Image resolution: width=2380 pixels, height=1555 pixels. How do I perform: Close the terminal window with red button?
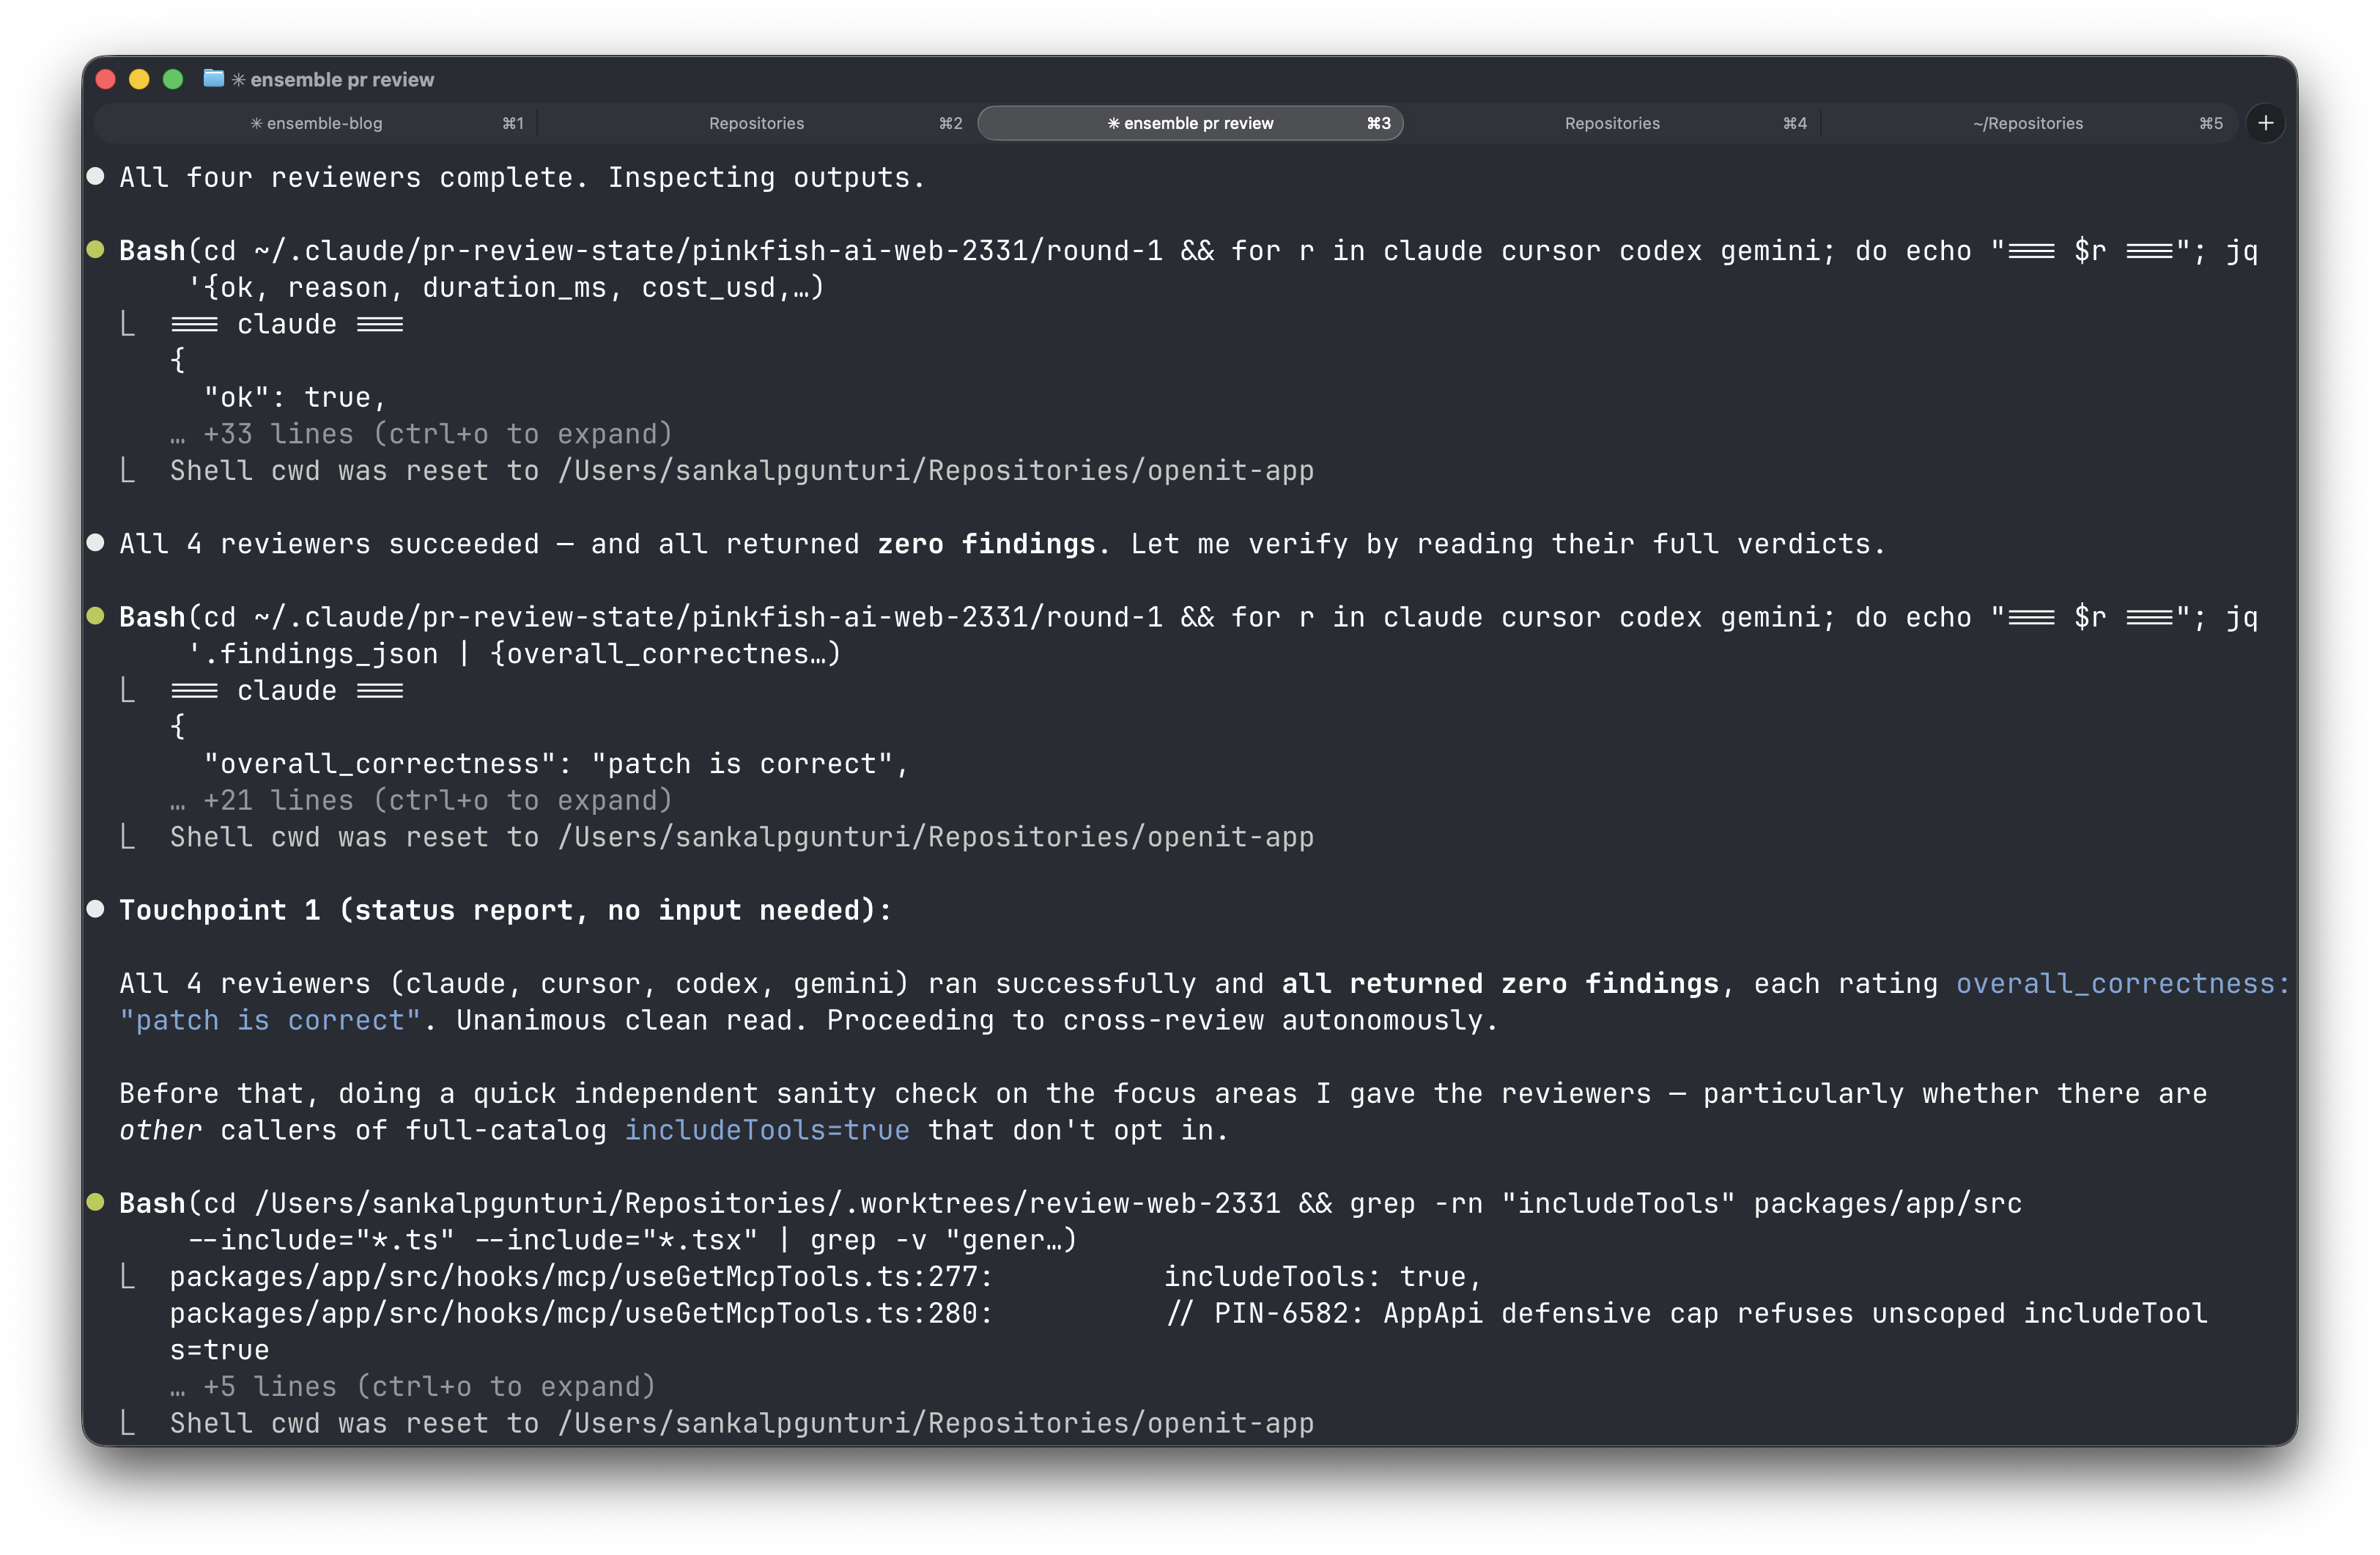tap(106, 79)
